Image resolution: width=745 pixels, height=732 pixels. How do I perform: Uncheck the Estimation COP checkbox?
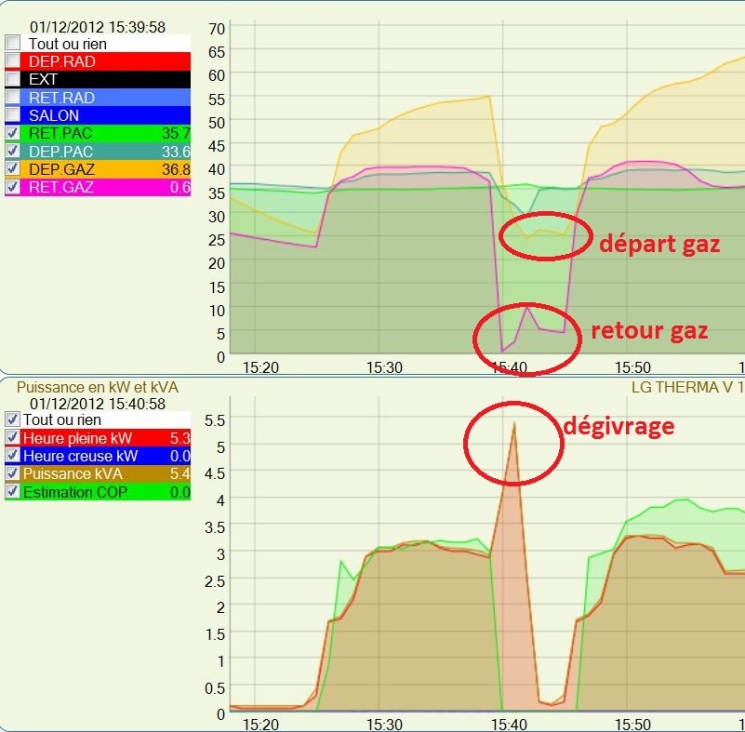(x=12, y=492)
